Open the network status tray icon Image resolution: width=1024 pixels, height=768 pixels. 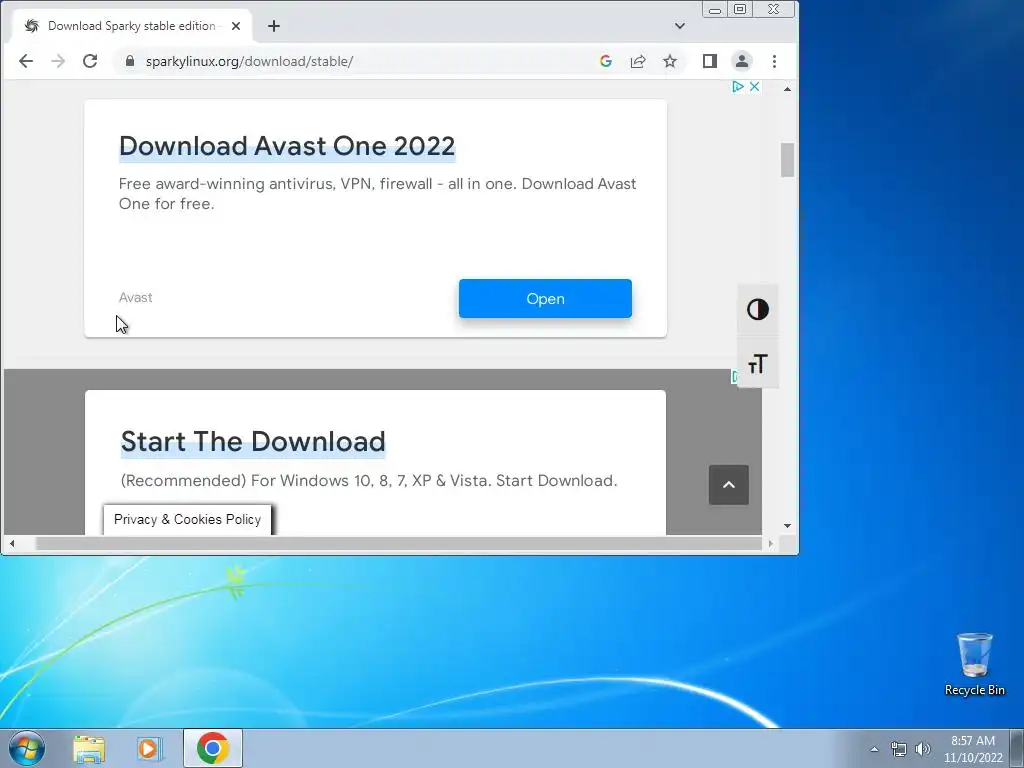[899, 749]
